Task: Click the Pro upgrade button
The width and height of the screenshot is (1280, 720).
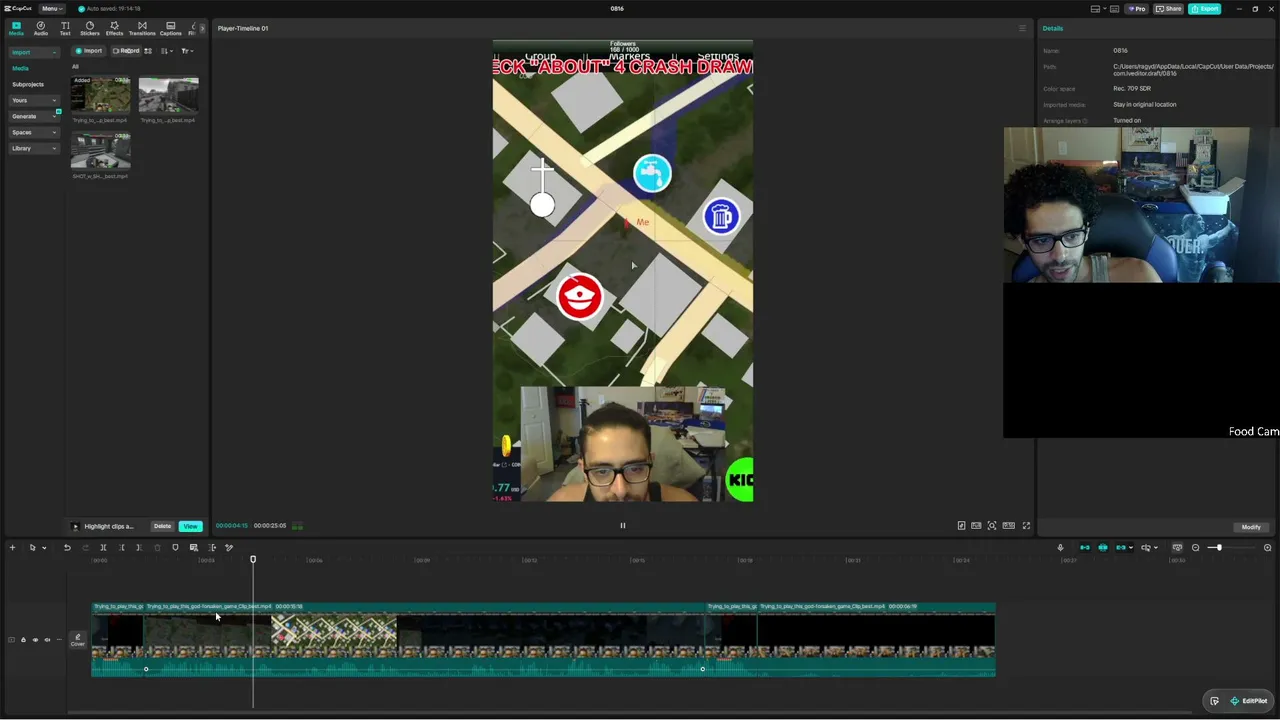Action: pos(1137,9)
